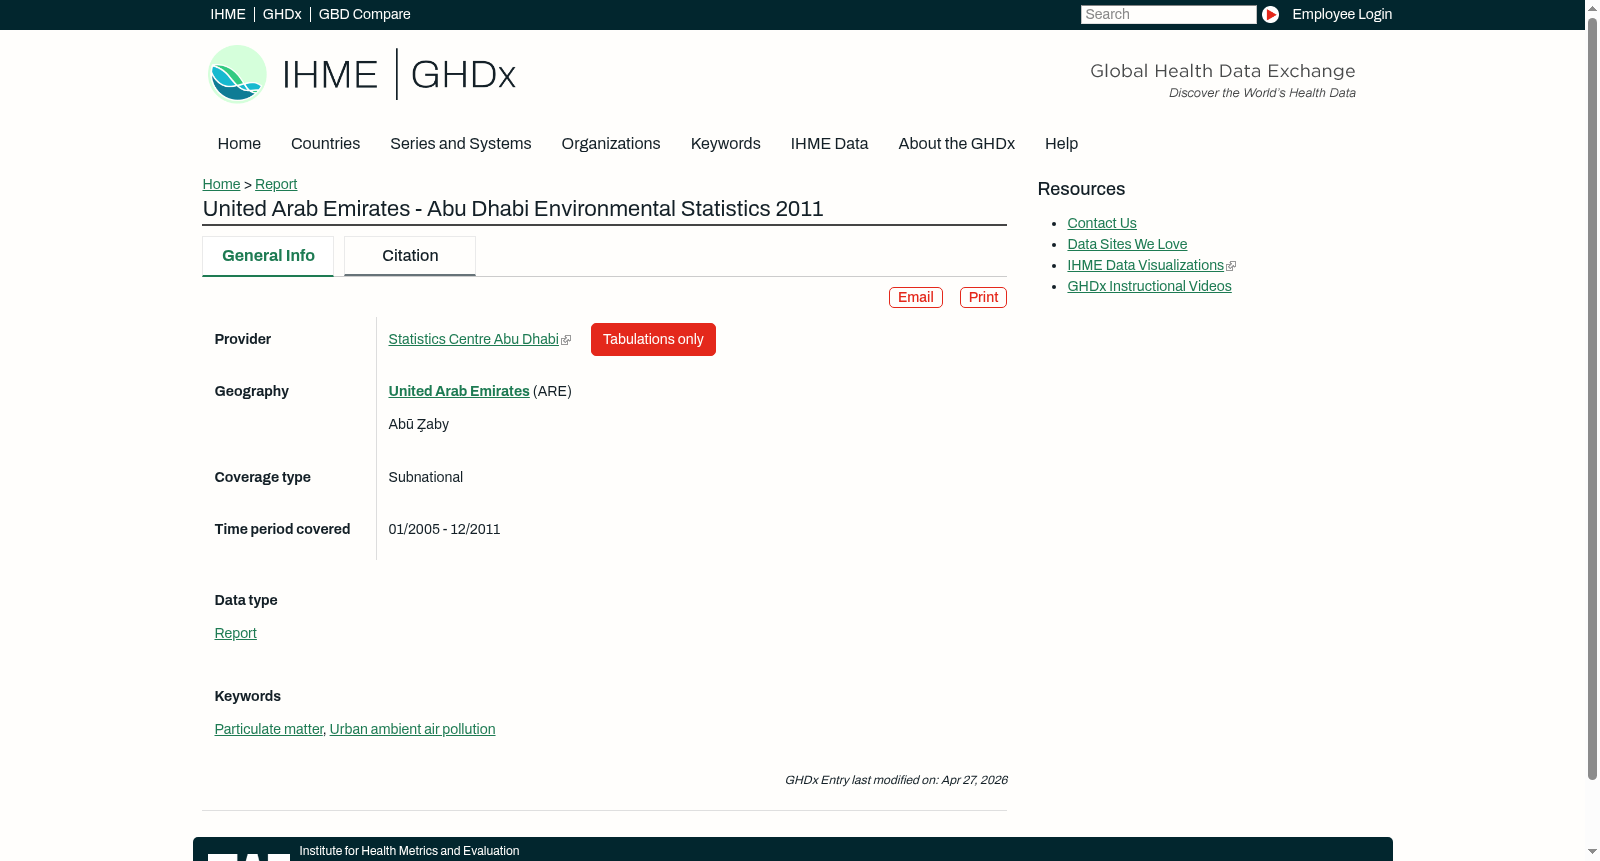1600x861 pixels.
Task: Click 'Institute for Health Metrics and Evaluation' footer text
Action: (409, 851)
